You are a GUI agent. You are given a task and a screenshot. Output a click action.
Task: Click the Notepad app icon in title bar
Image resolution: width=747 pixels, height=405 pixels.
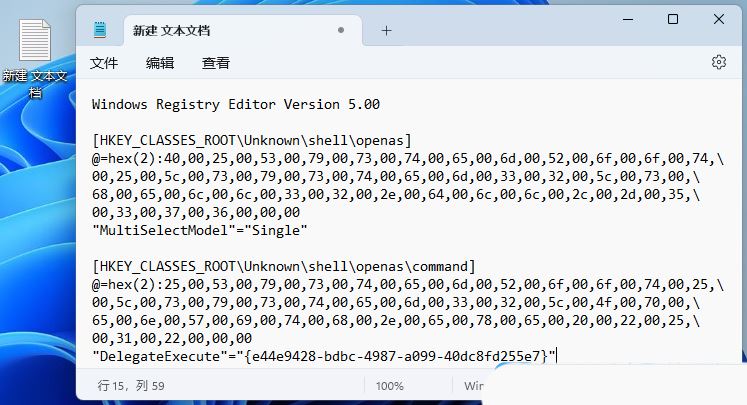point(100,30)
